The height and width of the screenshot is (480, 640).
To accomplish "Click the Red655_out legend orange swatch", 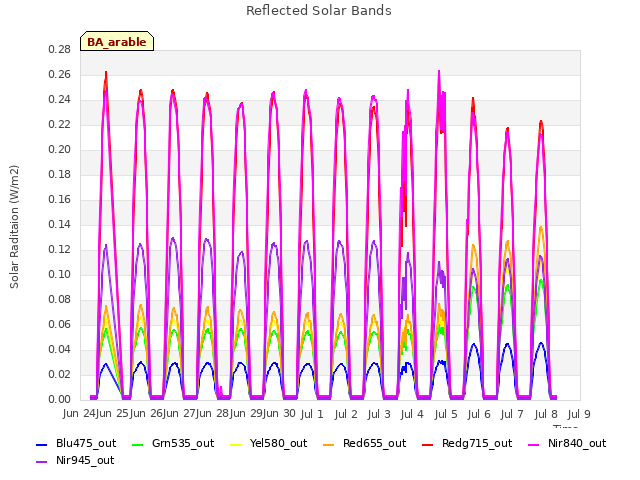I will tap(329, 444).
